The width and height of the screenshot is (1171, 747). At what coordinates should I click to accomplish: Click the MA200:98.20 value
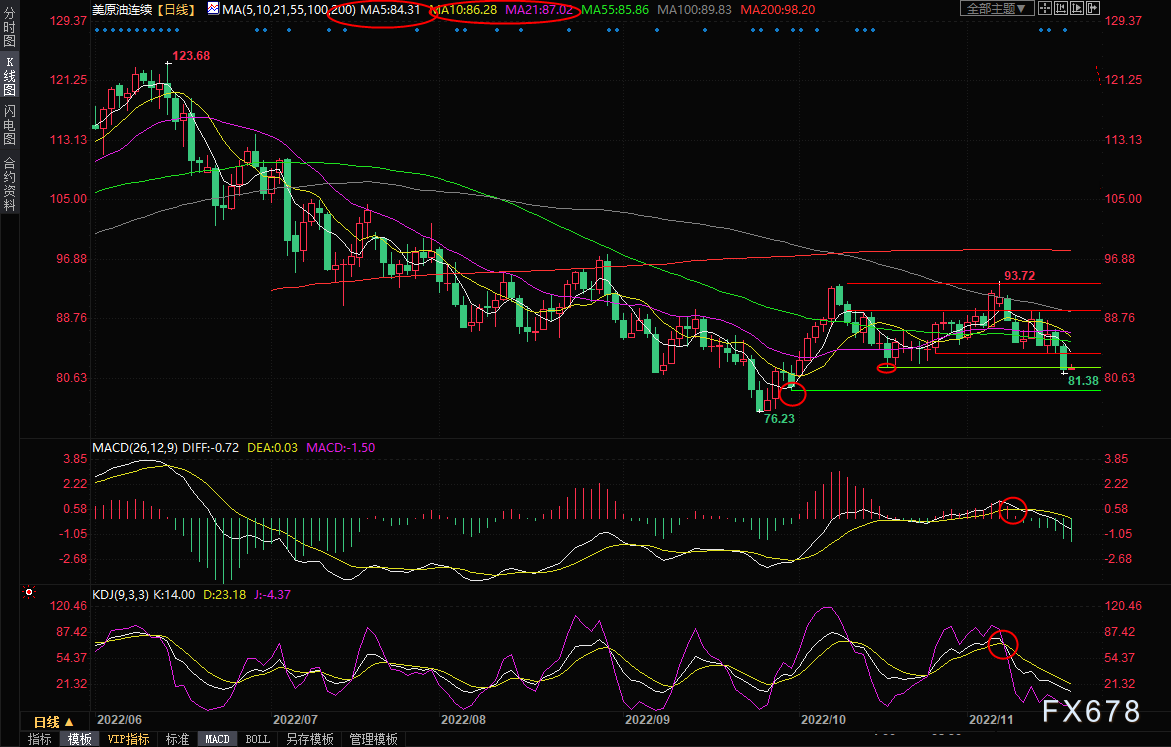pos(777,10)
